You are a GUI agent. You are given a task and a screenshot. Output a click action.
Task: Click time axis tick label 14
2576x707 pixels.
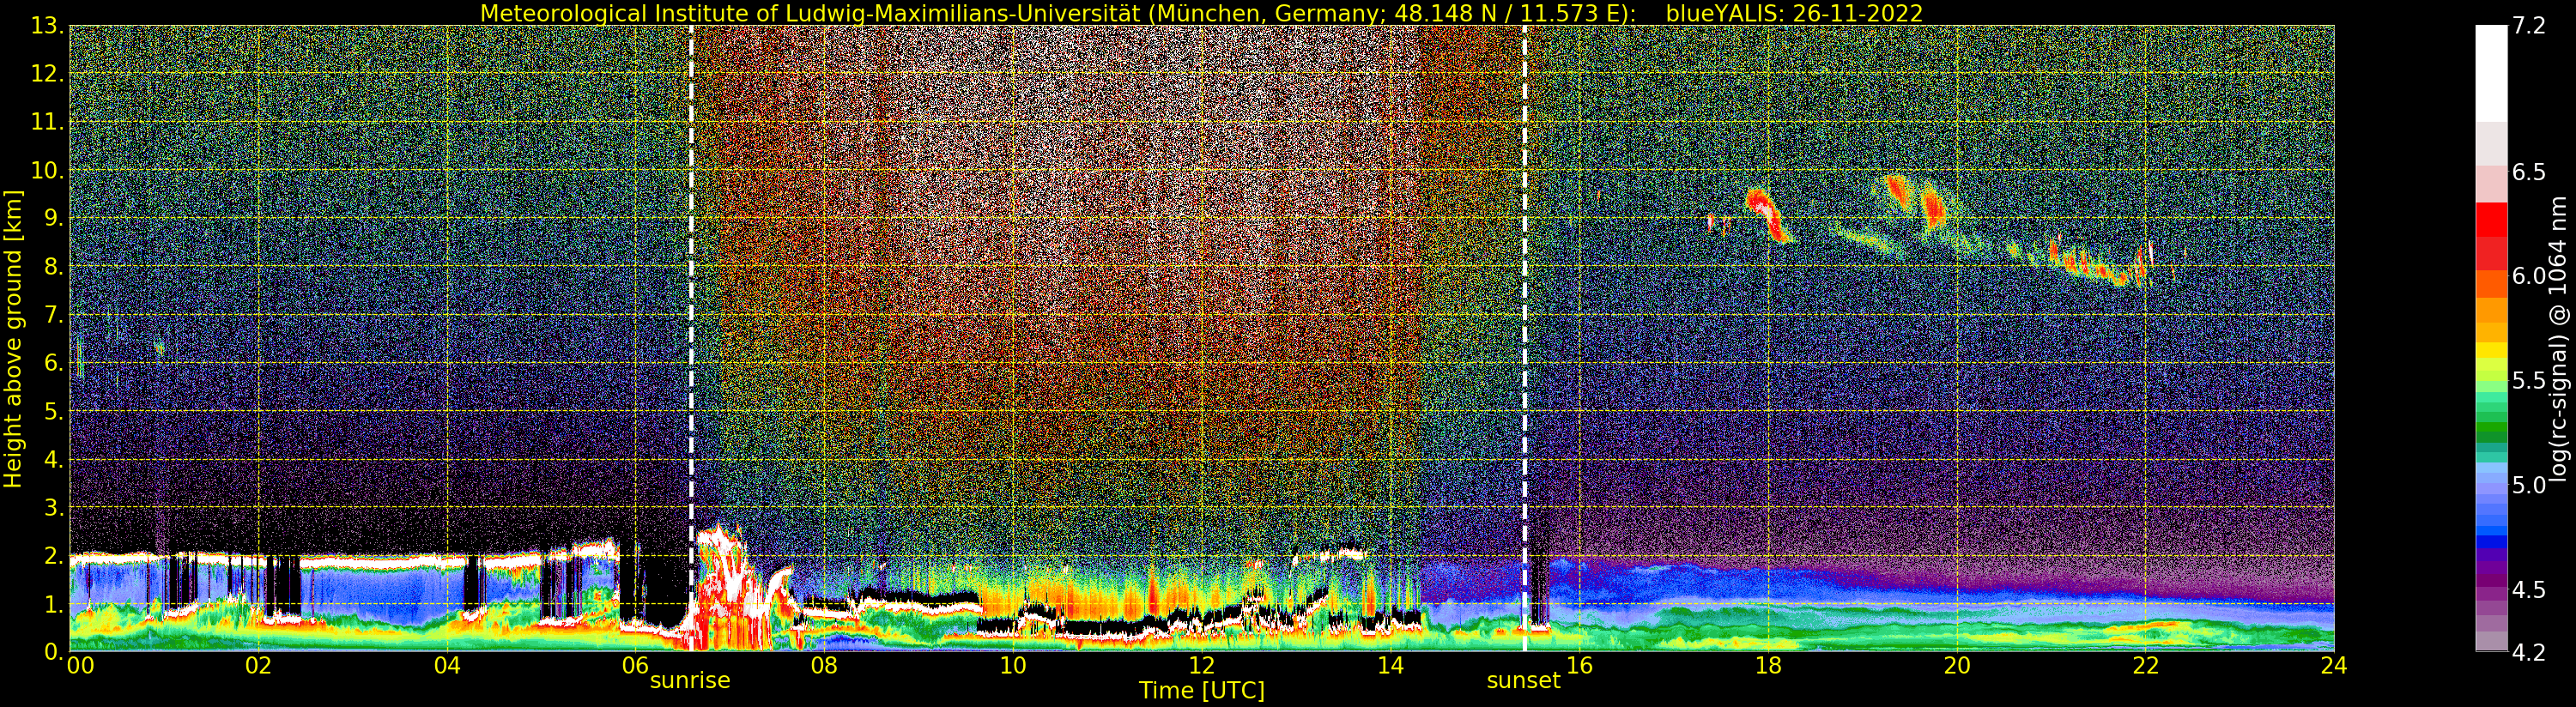point(1390,666)
